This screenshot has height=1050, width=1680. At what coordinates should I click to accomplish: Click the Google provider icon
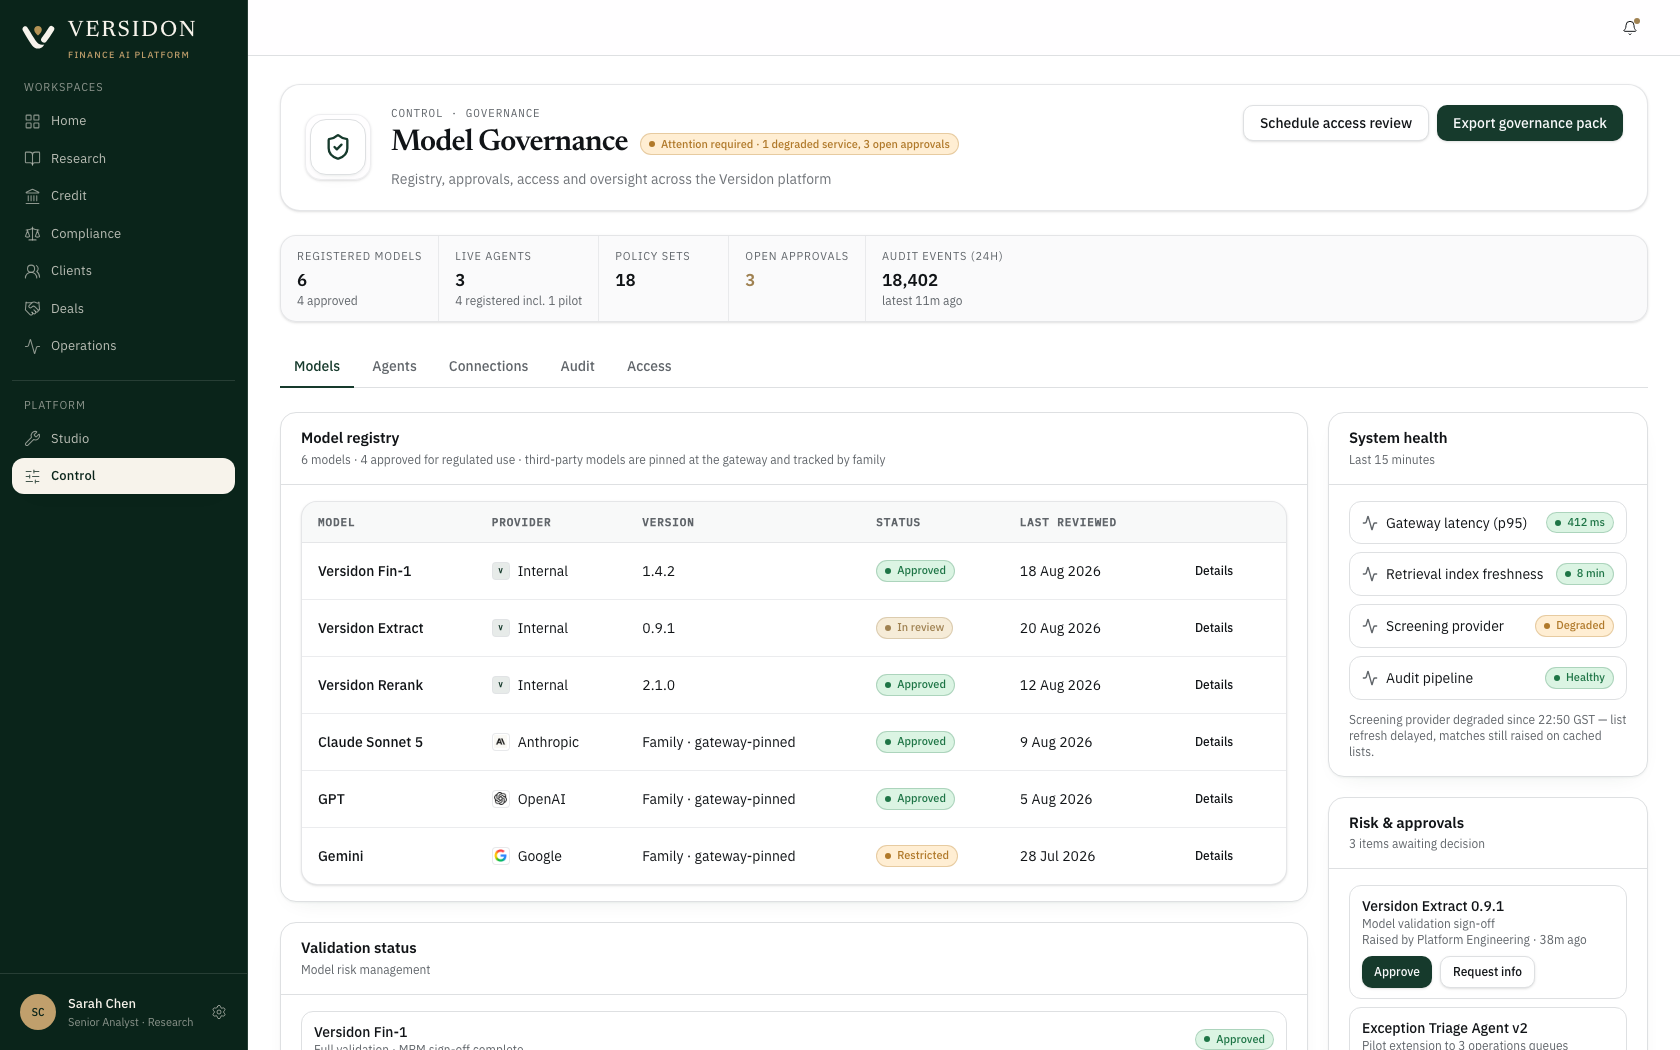(501, 856)
